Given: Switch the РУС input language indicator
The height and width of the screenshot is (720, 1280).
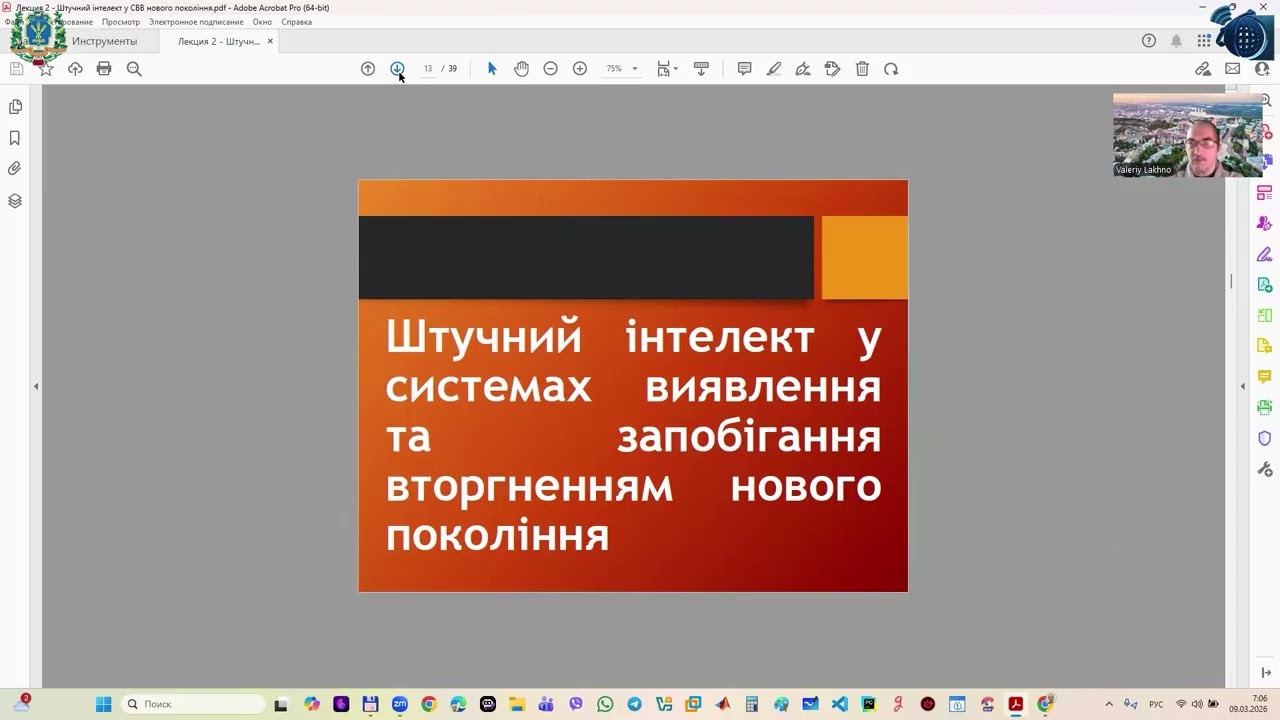Looking at the screenshot, I should tap(1156, 704).
